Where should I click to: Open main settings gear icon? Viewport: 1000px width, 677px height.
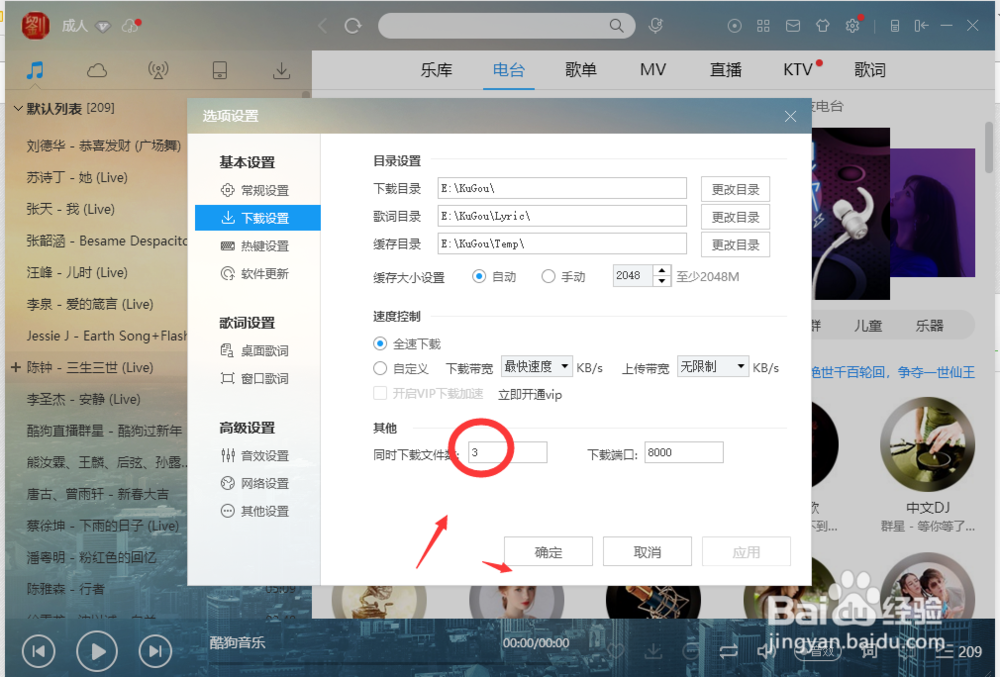[x=852, y=26]
